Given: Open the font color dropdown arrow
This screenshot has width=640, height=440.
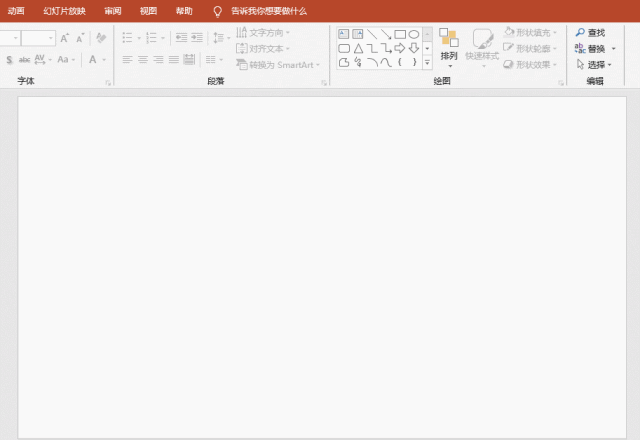Looking at the screenshot, I should tap(104, 60).
